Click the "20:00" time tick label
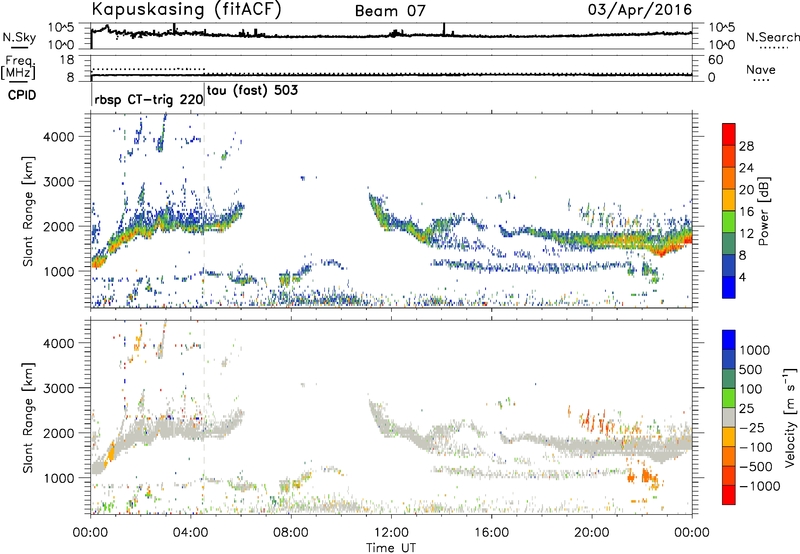This screenshot has height=554, width=800. click(x=592, y=533)
